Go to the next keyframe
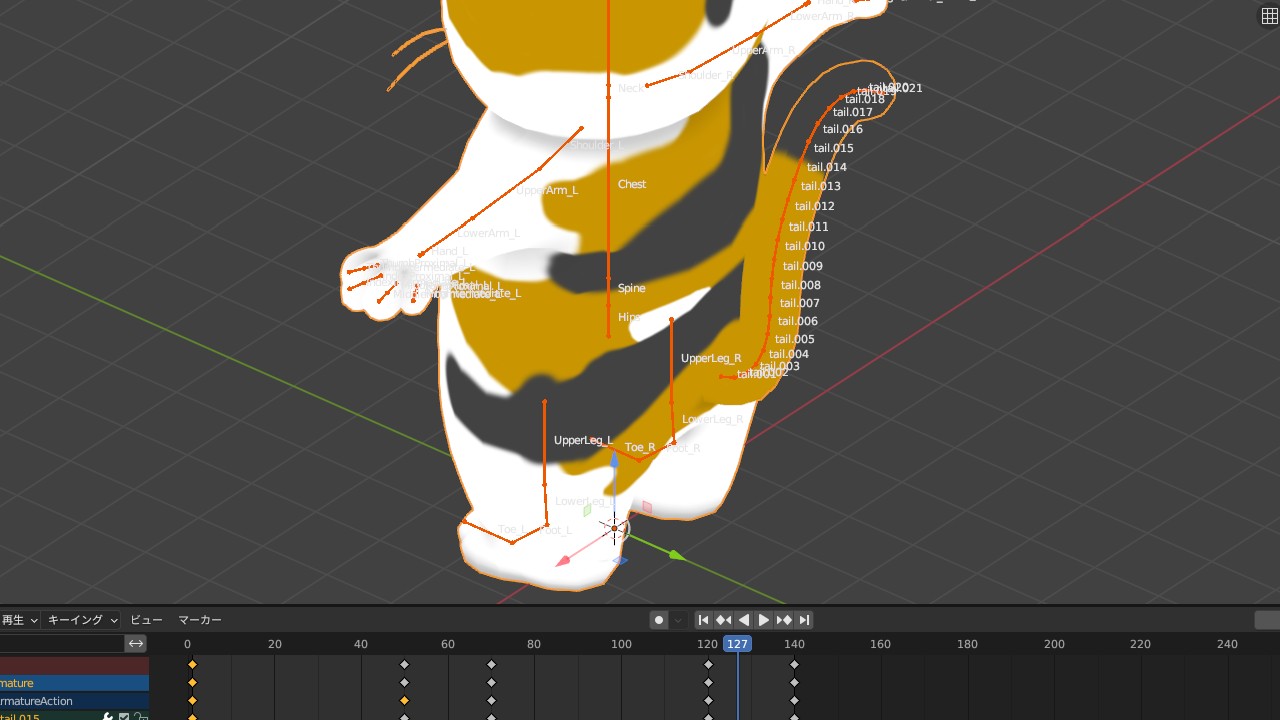Viewport: 1280px width, 720px height. (x=784, y=620)
